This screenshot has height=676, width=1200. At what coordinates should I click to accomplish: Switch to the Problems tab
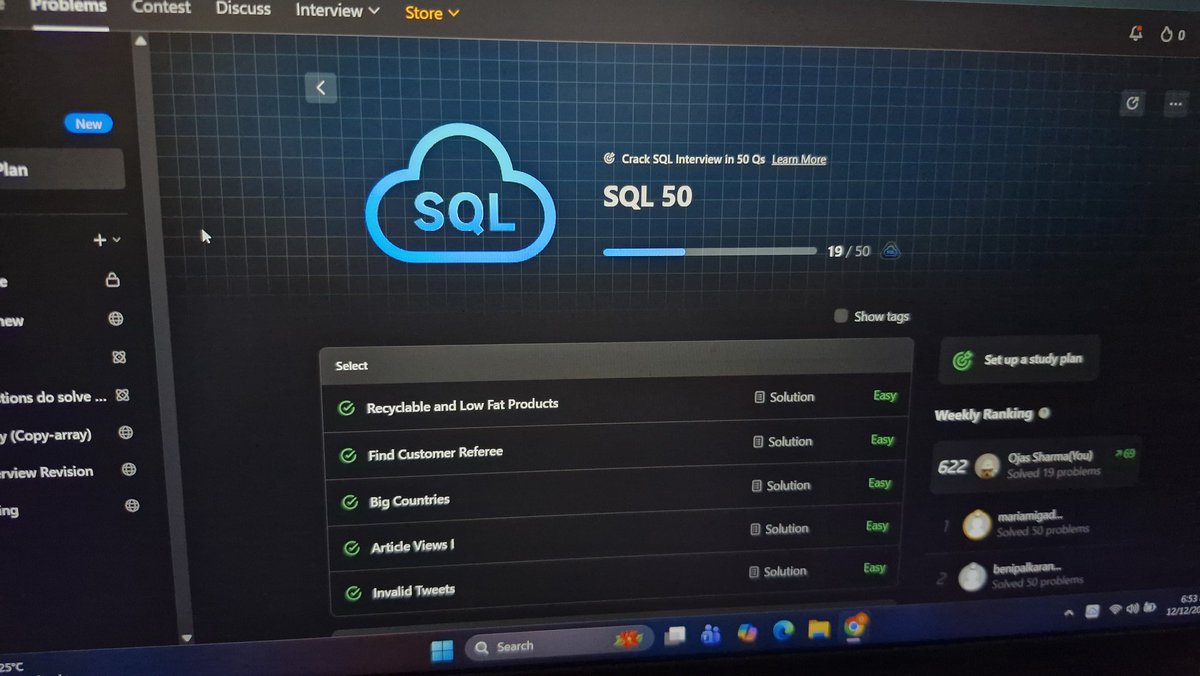click(70, 8)
